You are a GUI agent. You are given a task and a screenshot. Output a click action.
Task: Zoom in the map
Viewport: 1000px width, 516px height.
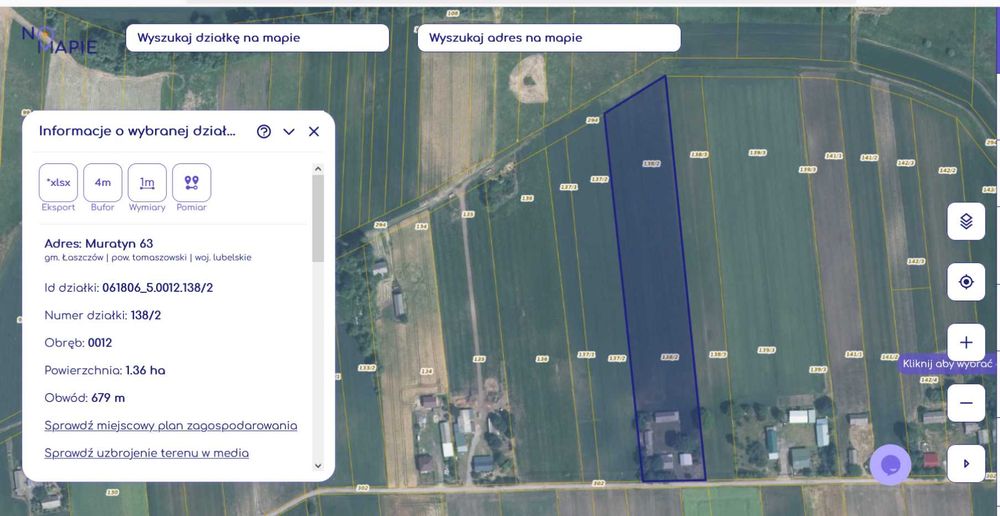(x=966, y=343)
